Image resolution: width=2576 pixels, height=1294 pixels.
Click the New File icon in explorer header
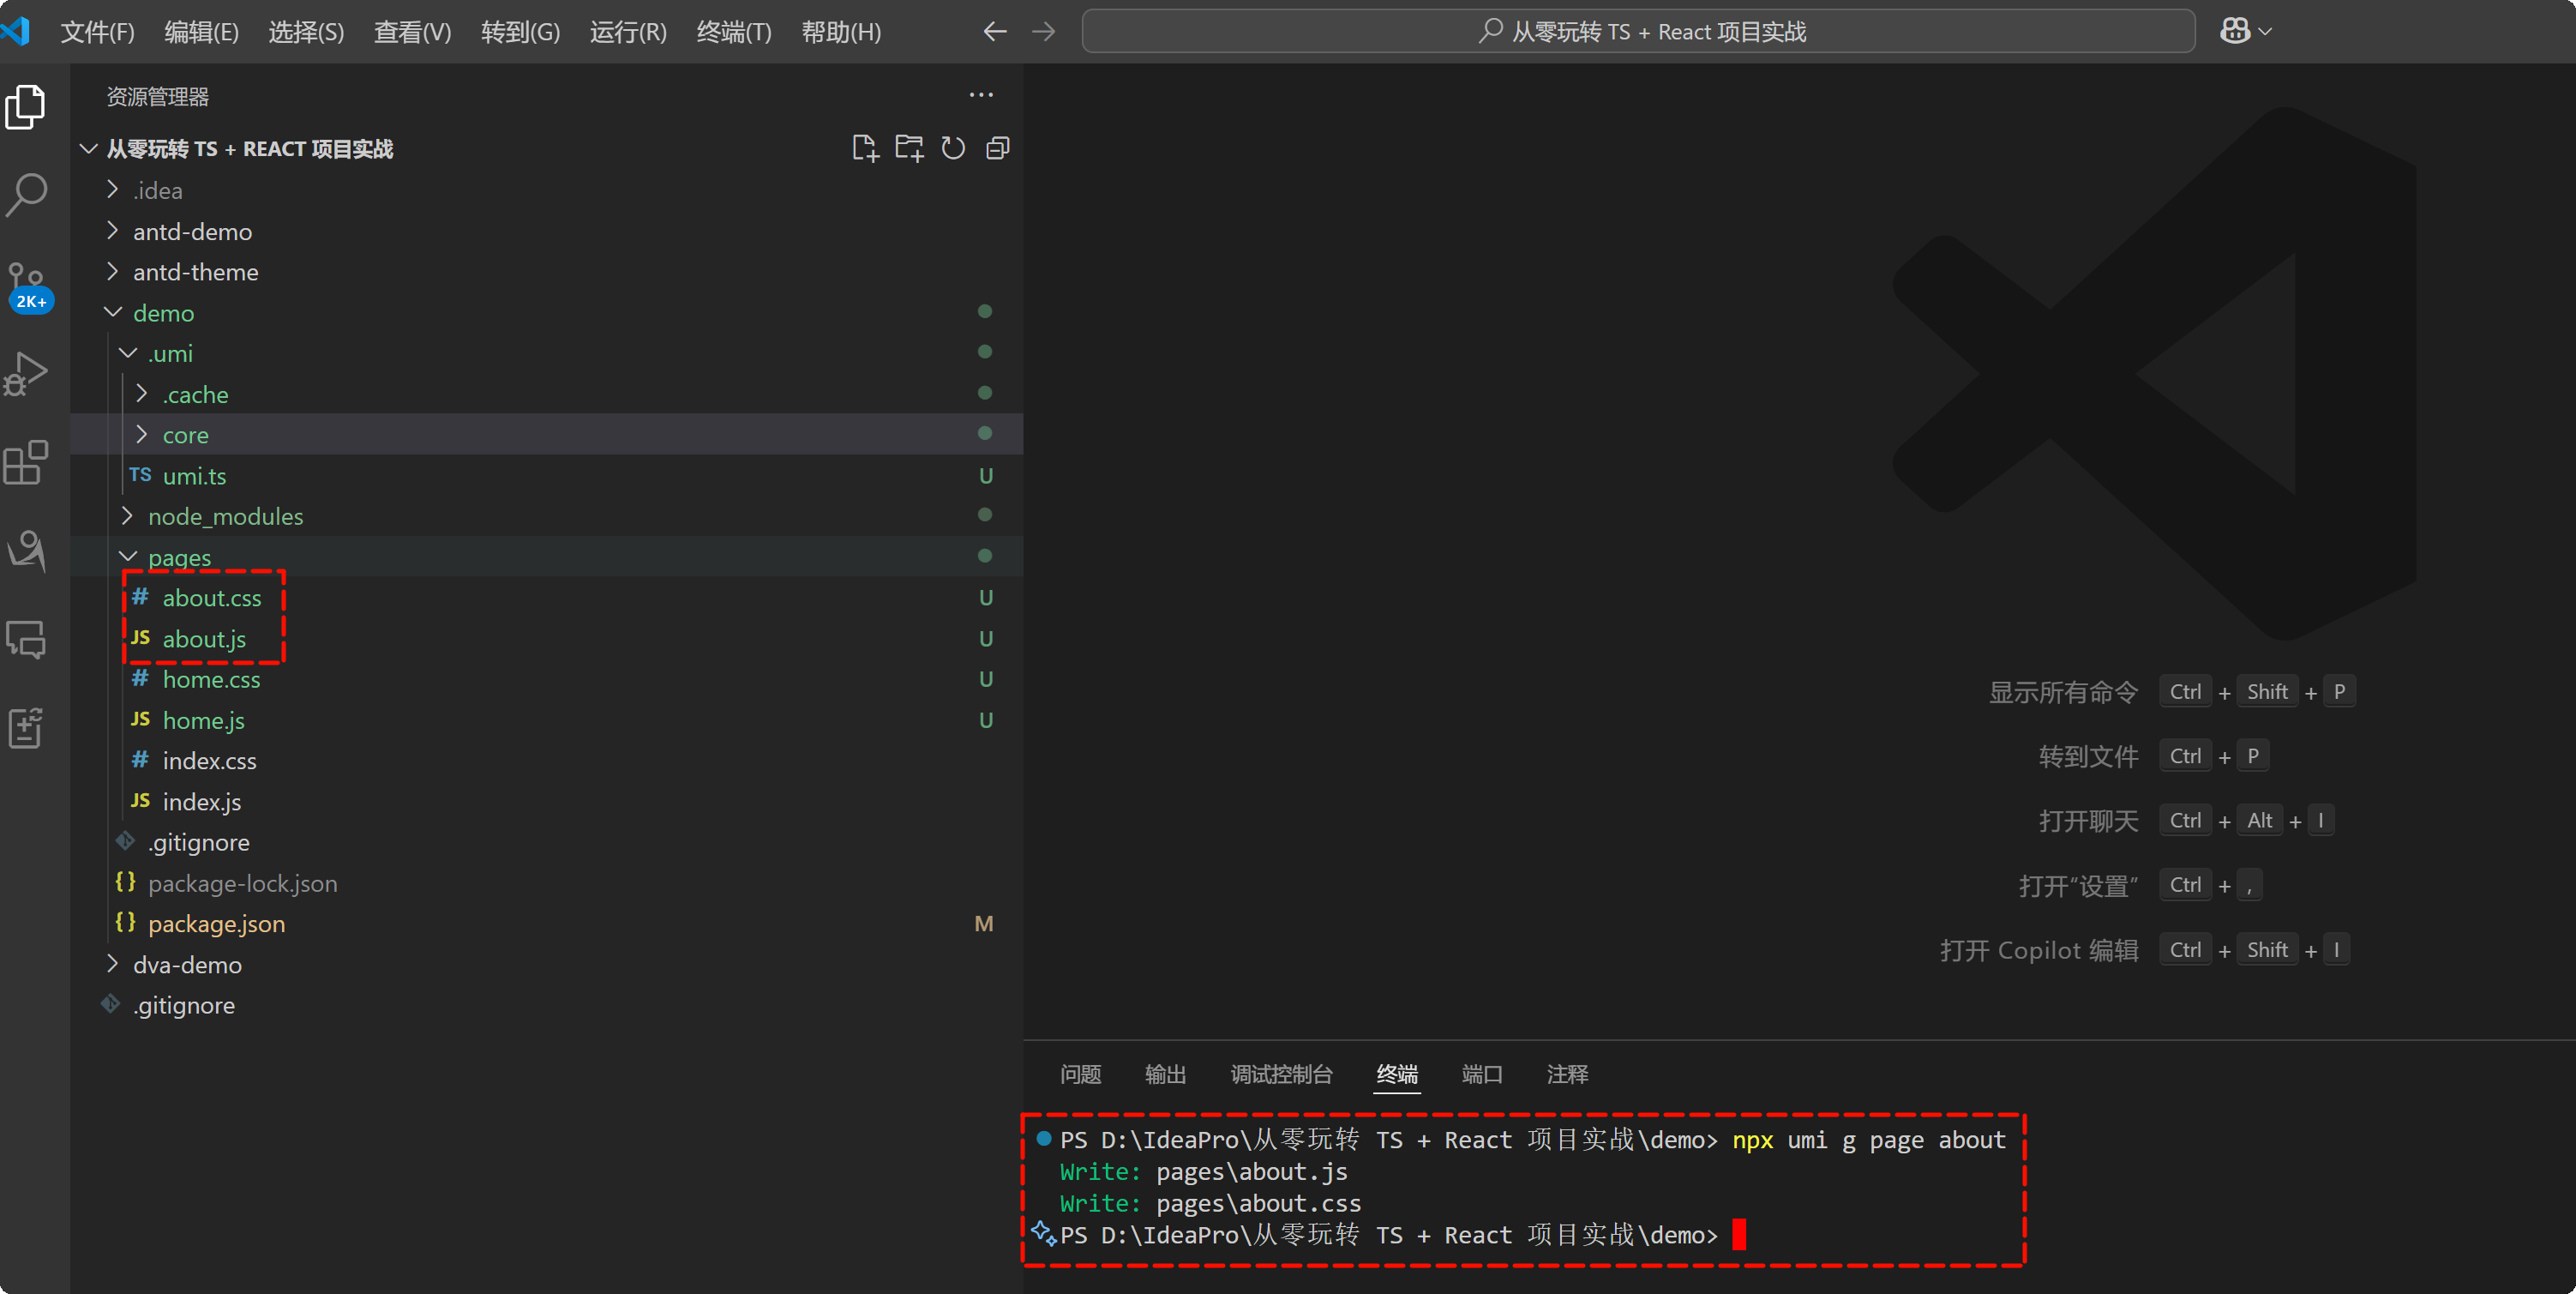pyautogui.click(x=865, y=149)
